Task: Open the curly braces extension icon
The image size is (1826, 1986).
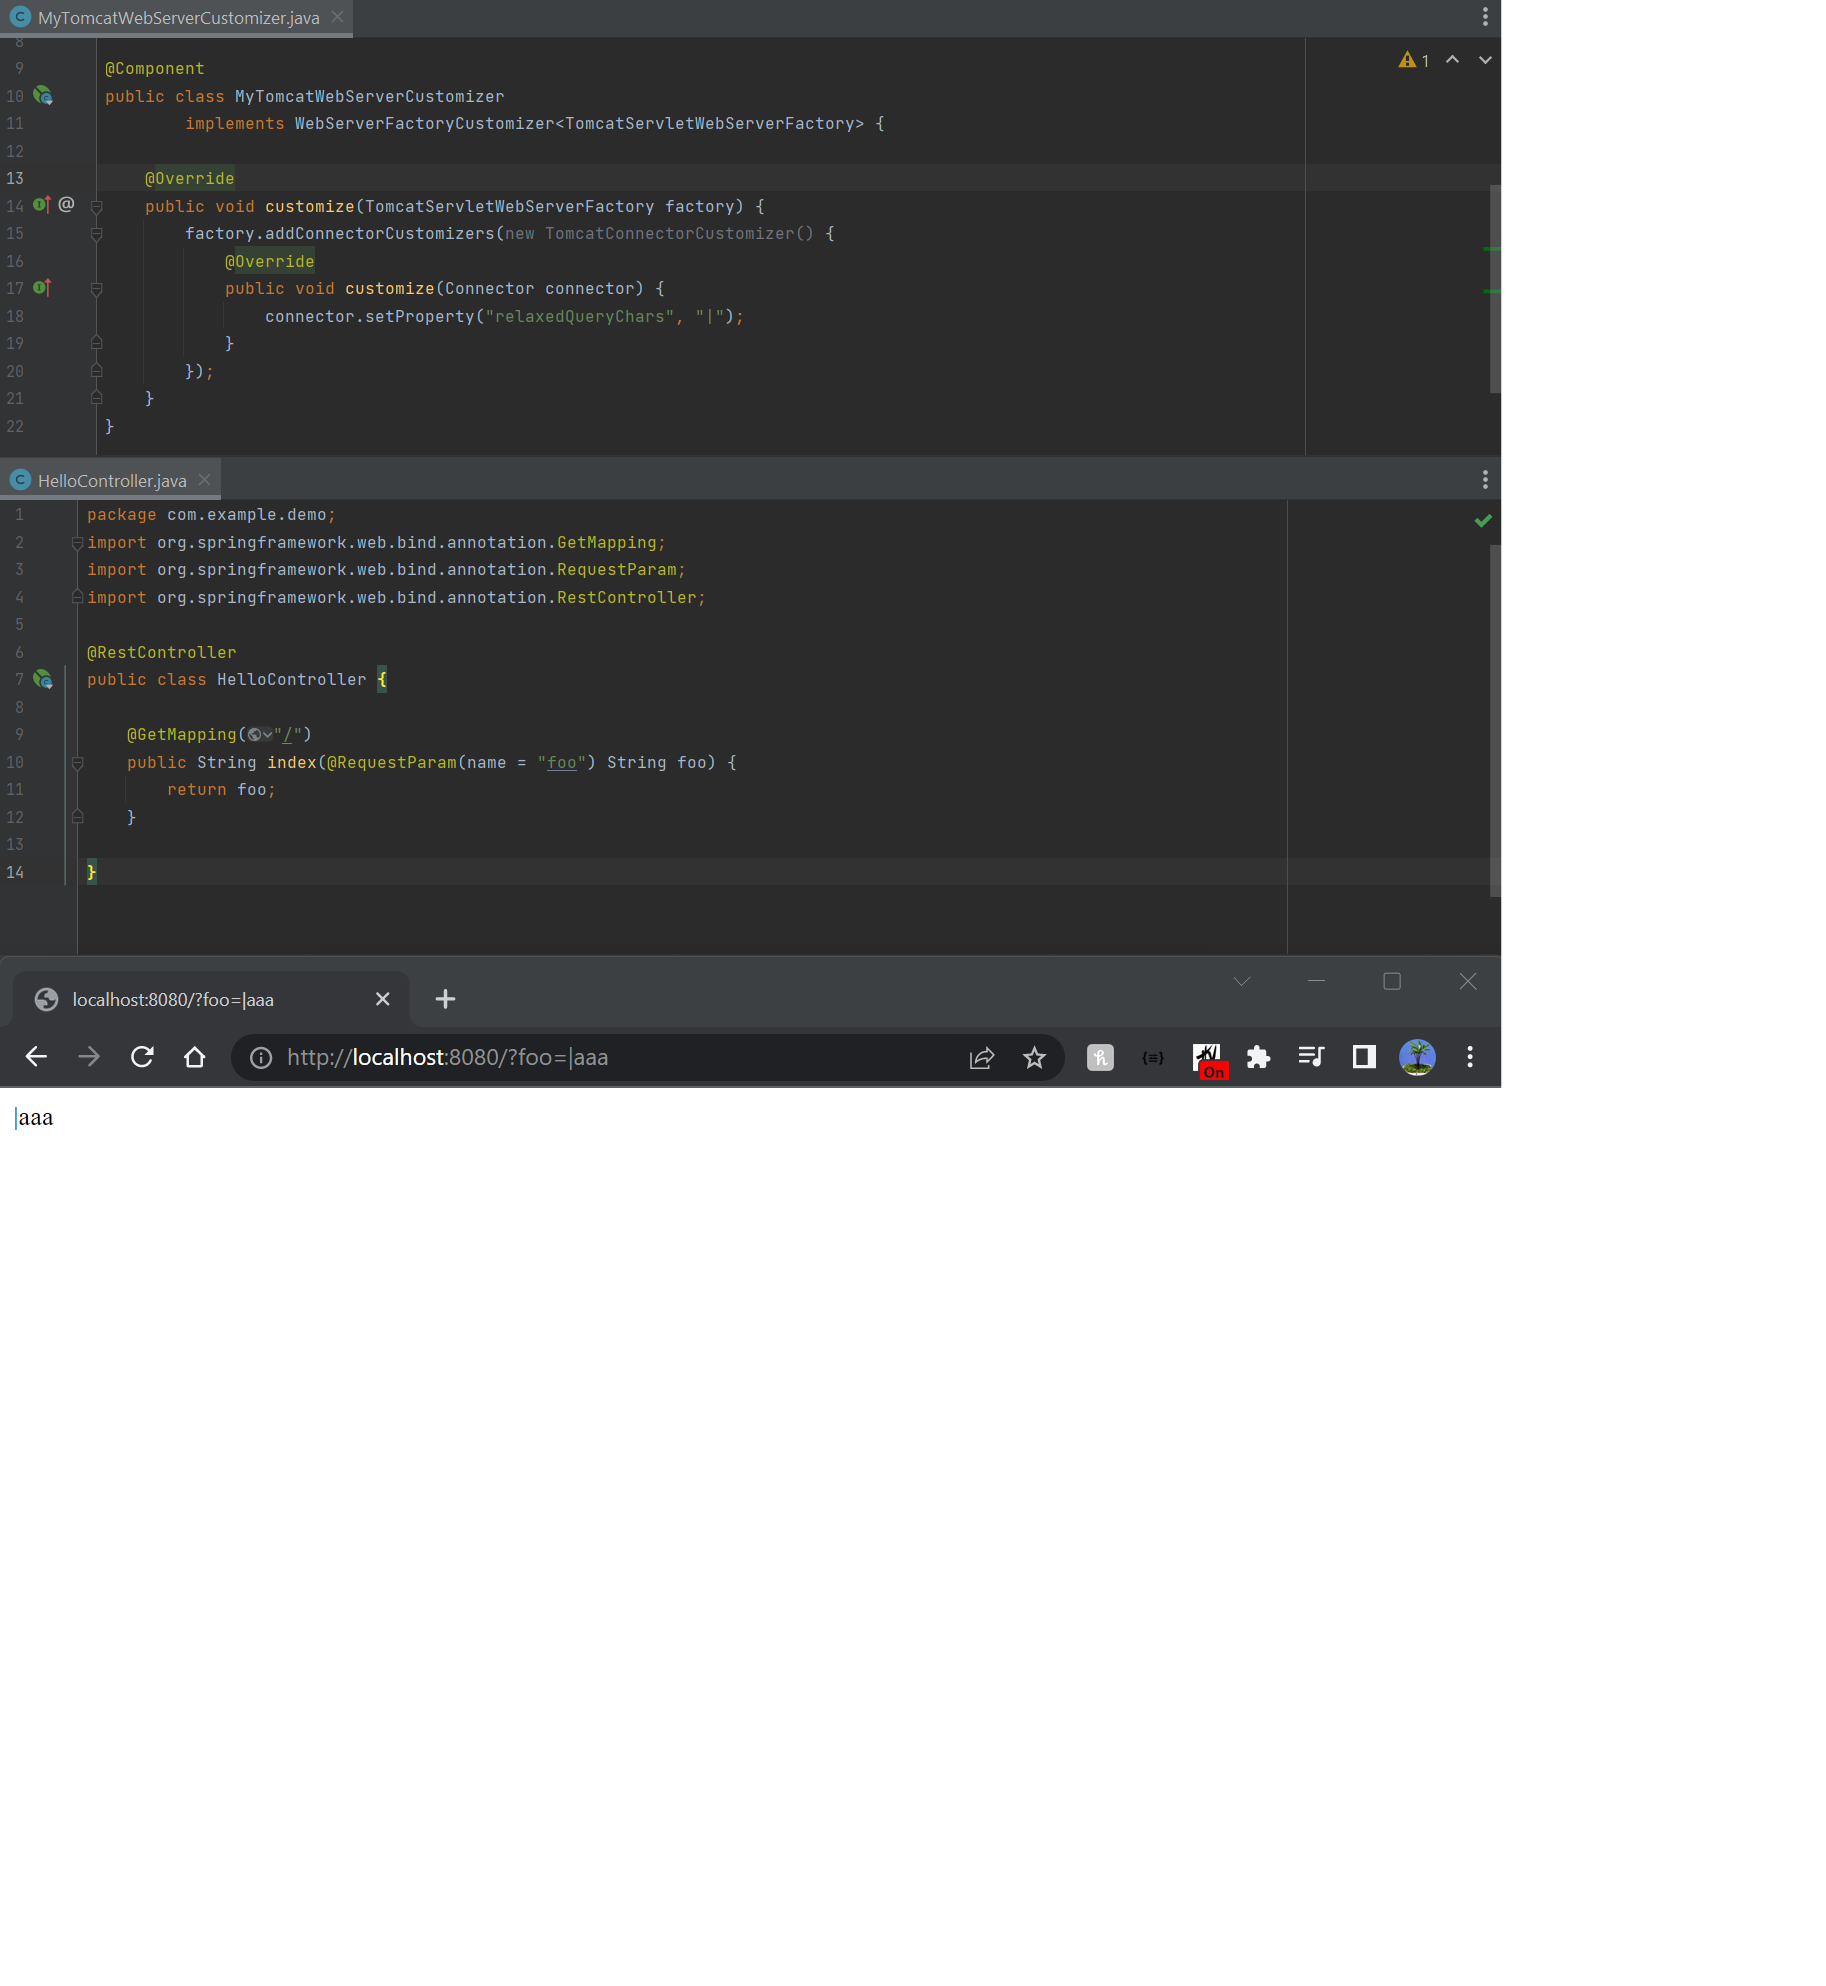Action: click(x=1153, y=1057)
